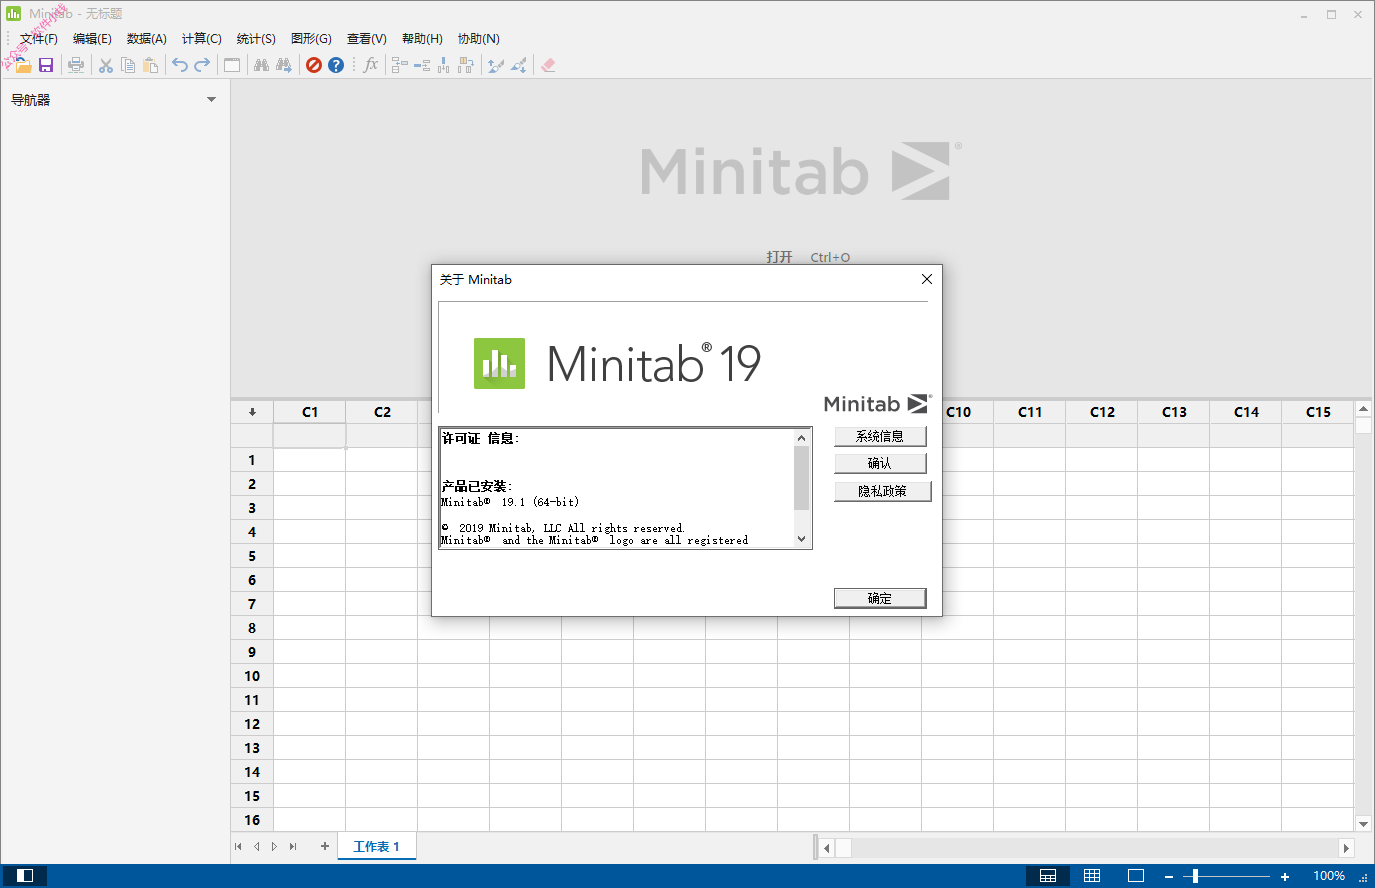Paste with the clipboard icon

(151, 65)
